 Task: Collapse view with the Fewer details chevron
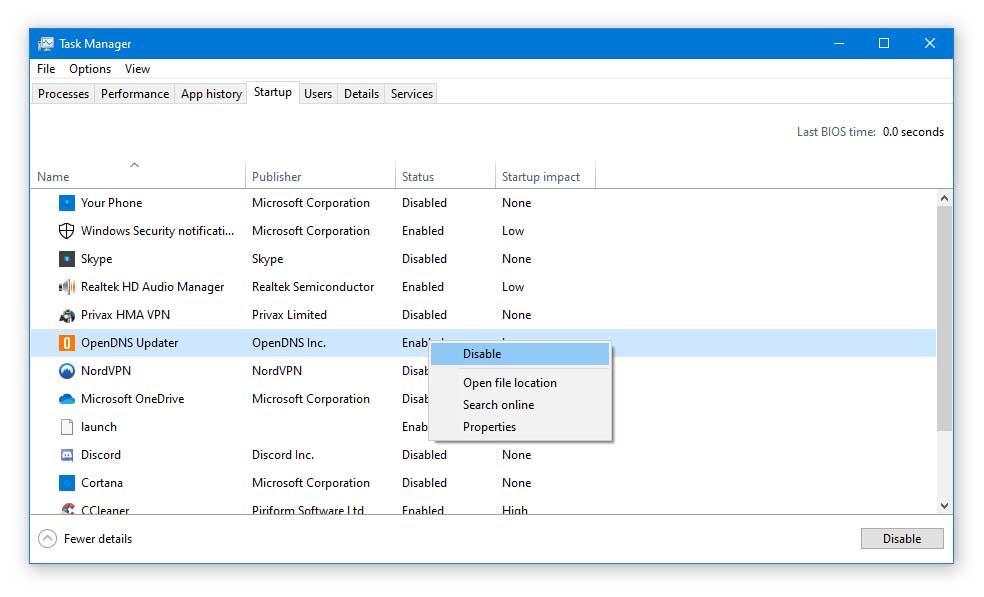(x=47, y=539)
